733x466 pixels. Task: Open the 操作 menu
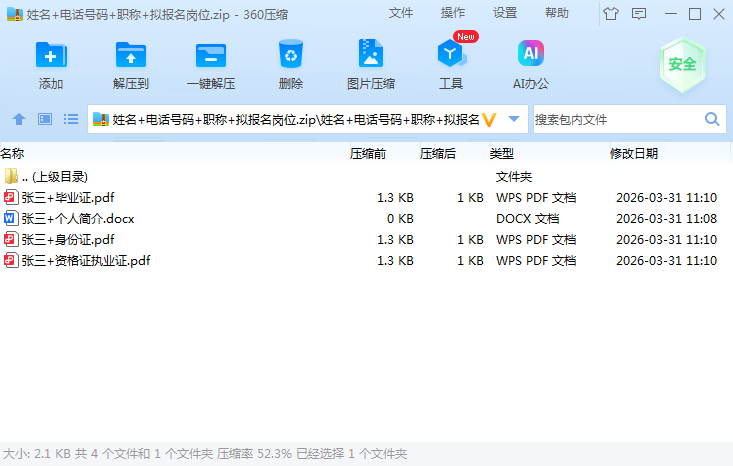pyautogui.click(x=453, y=13)
